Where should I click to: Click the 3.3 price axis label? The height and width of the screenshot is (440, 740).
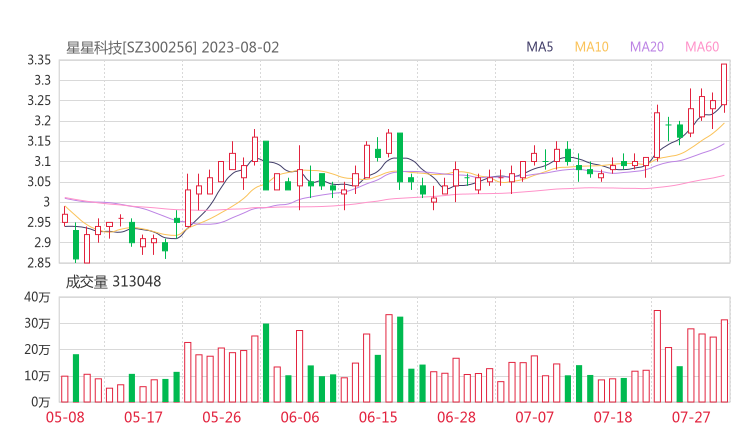42,80
